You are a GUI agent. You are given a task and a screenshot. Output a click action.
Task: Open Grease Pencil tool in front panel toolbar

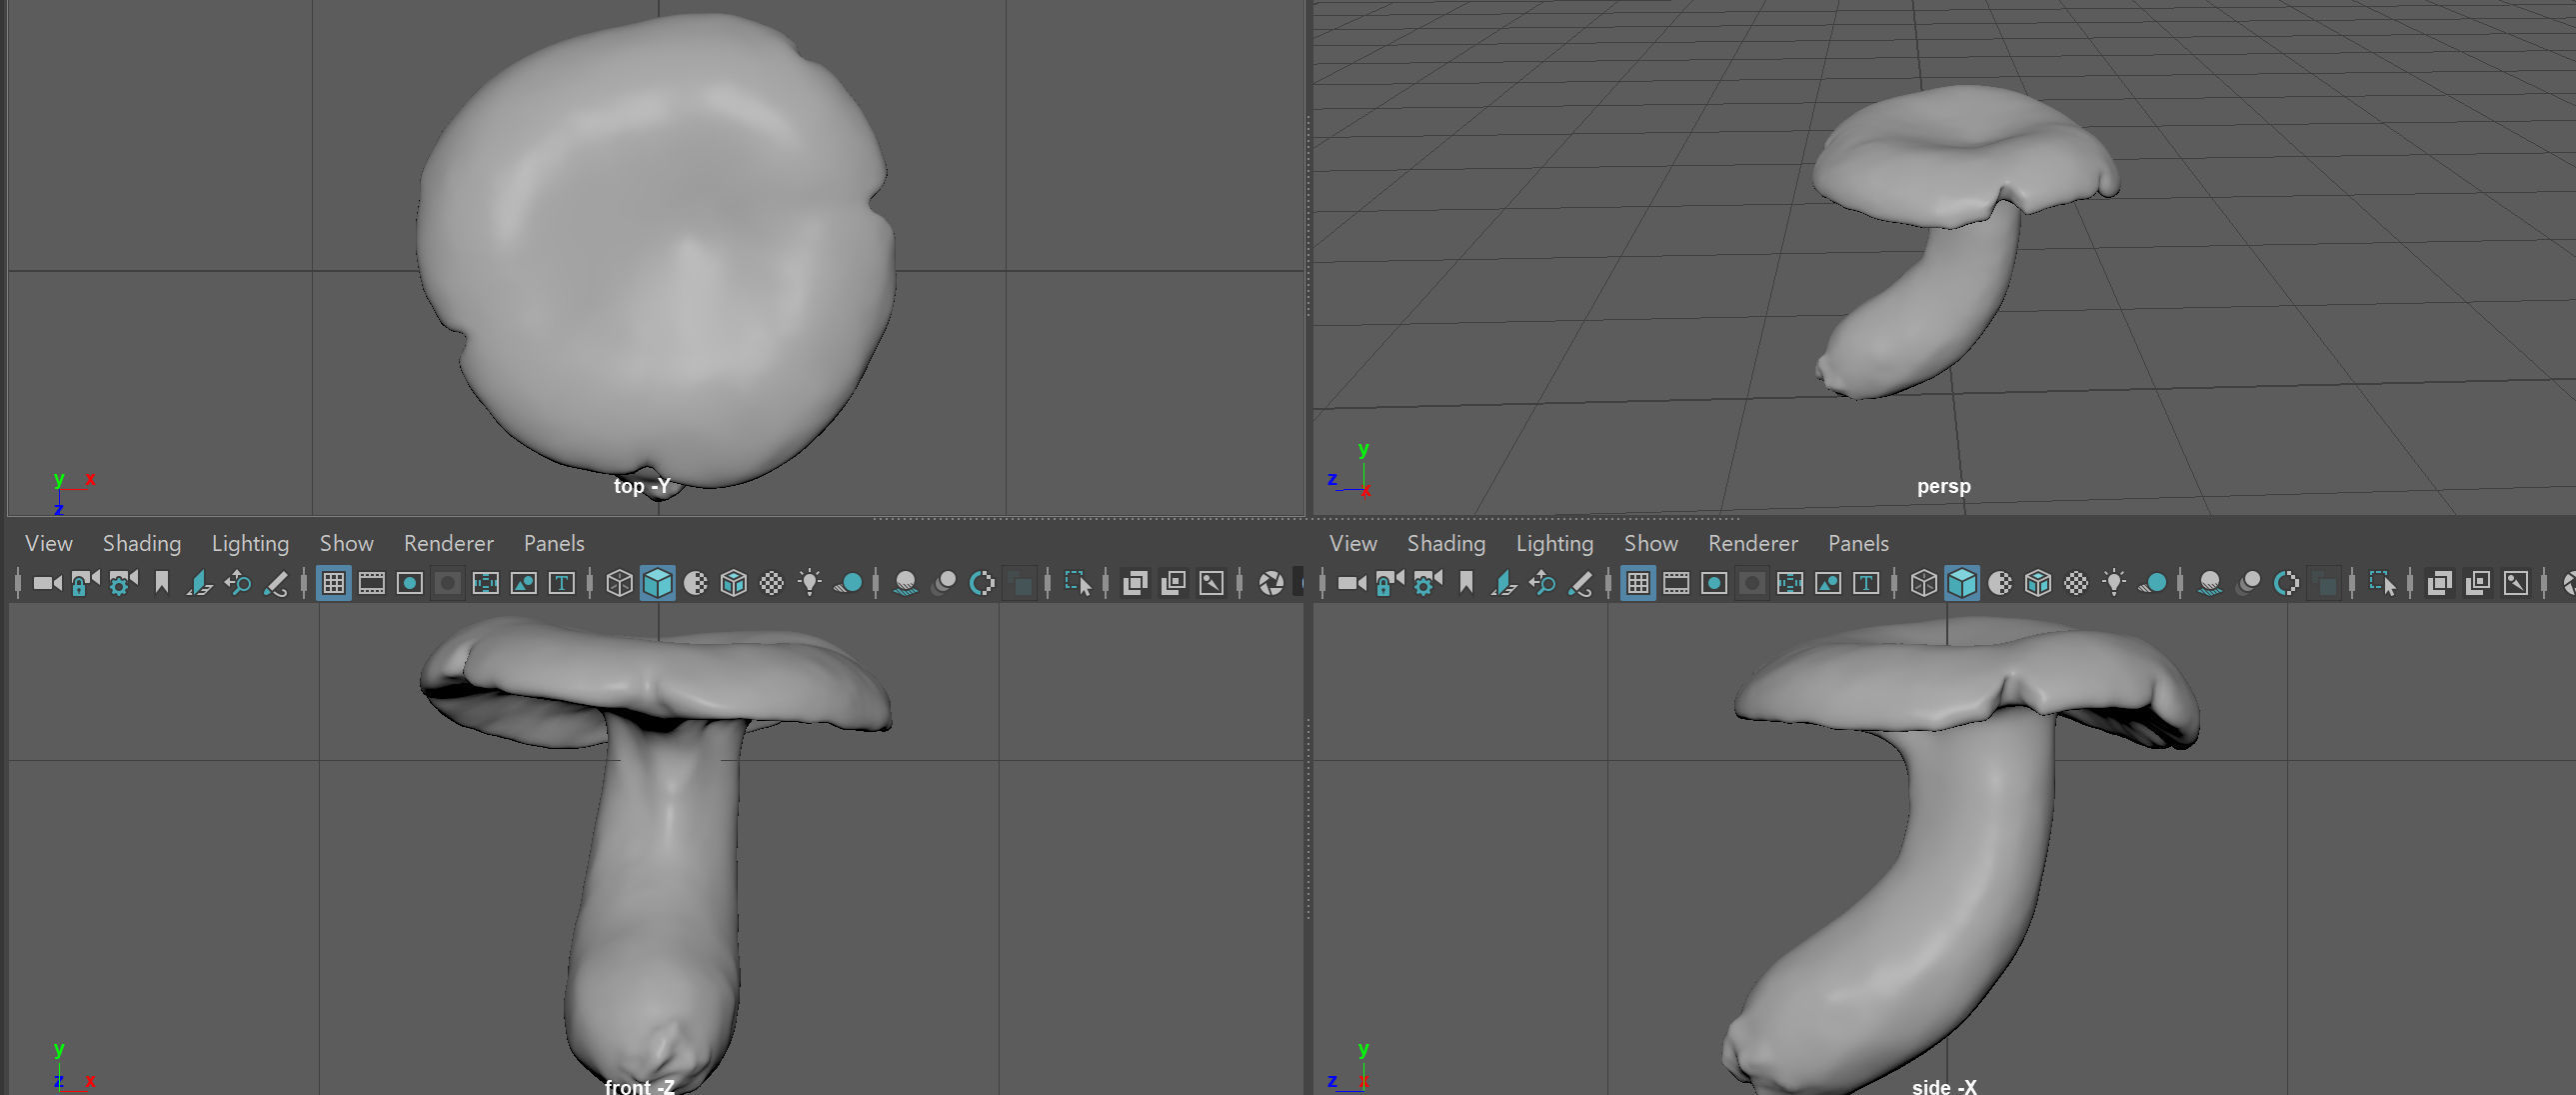pos(275,583)
